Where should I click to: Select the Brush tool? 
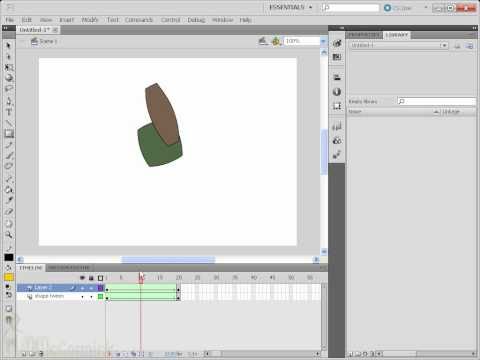click(9, 156)
